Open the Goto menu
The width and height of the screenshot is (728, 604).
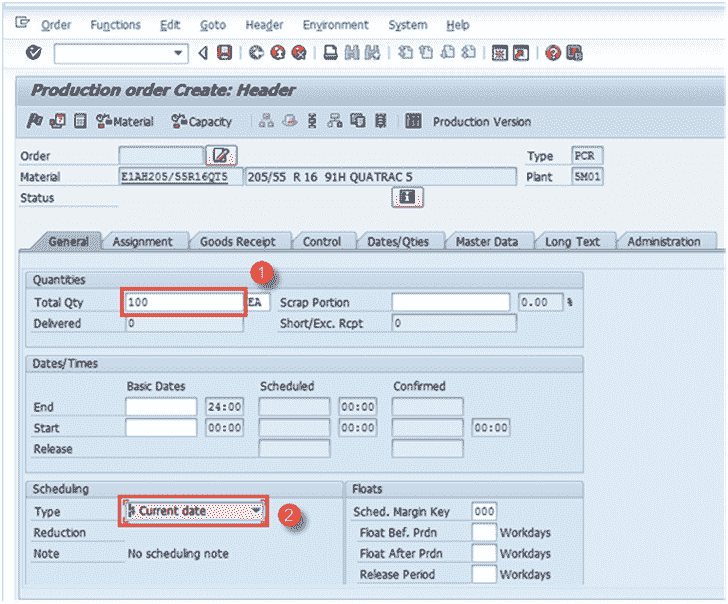[213, 25]
